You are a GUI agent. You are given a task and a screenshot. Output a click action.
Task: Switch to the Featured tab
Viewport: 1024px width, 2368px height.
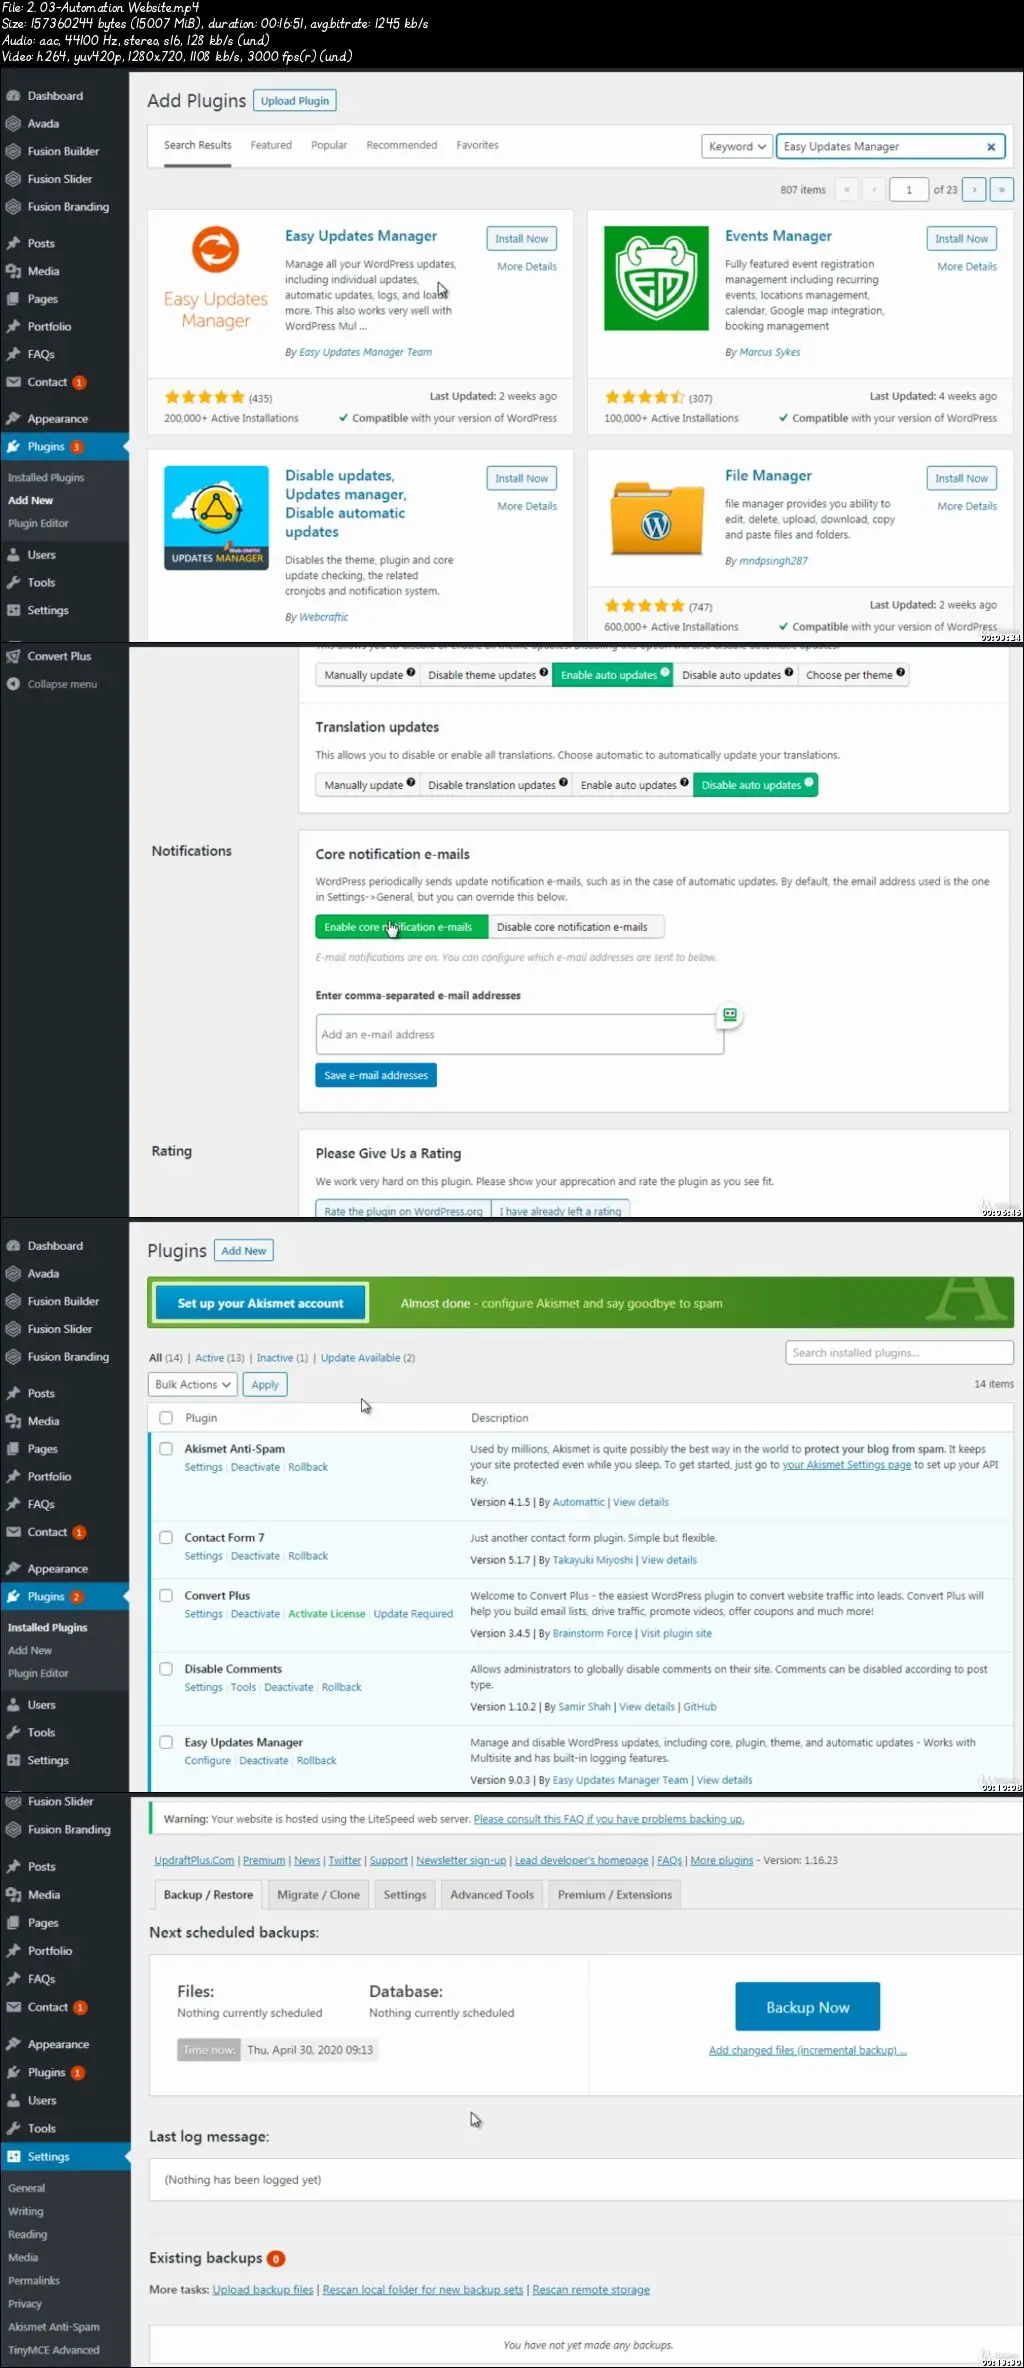(271, 145)
